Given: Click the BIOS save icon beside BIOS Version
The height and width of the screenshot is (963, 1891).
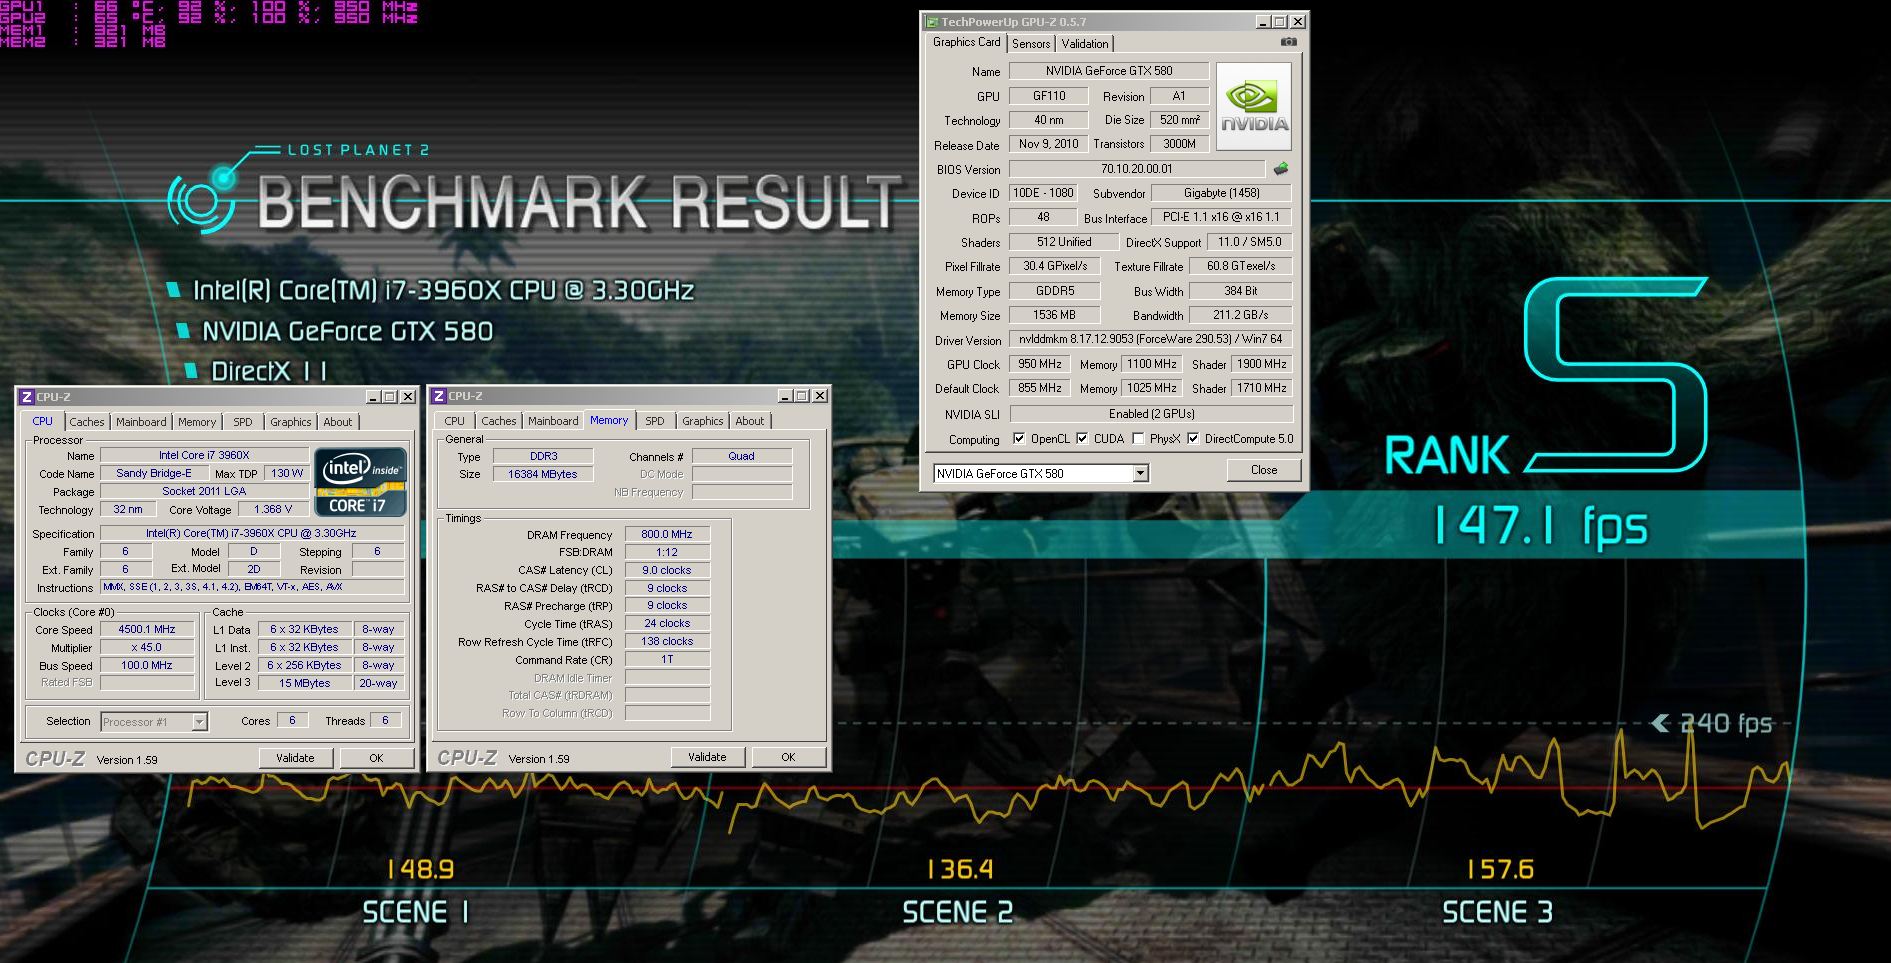Looking at the screenshot, I should [1280, 169].
